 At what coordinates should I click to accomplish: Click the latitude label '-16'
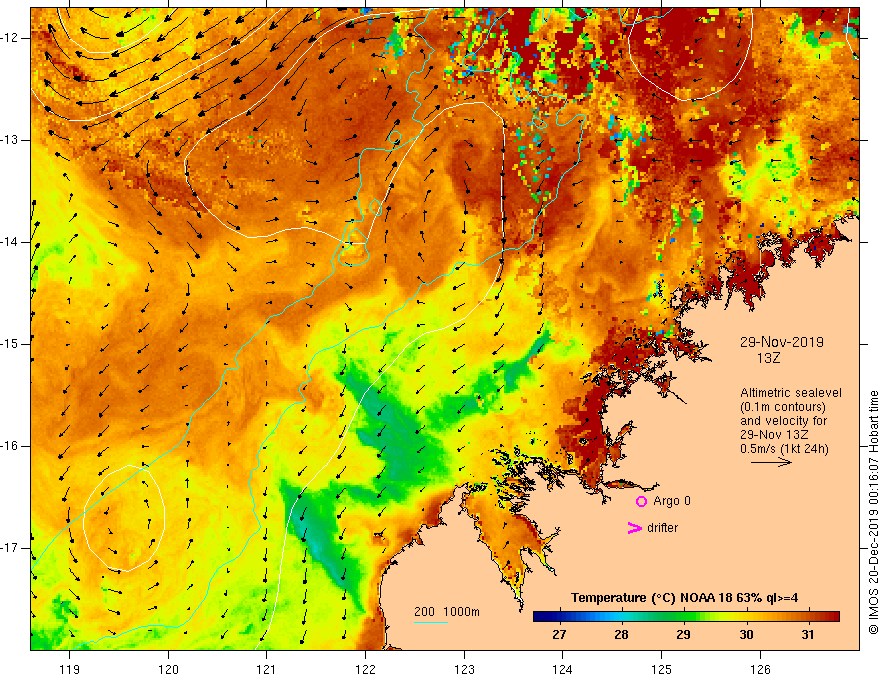[10, 446]
